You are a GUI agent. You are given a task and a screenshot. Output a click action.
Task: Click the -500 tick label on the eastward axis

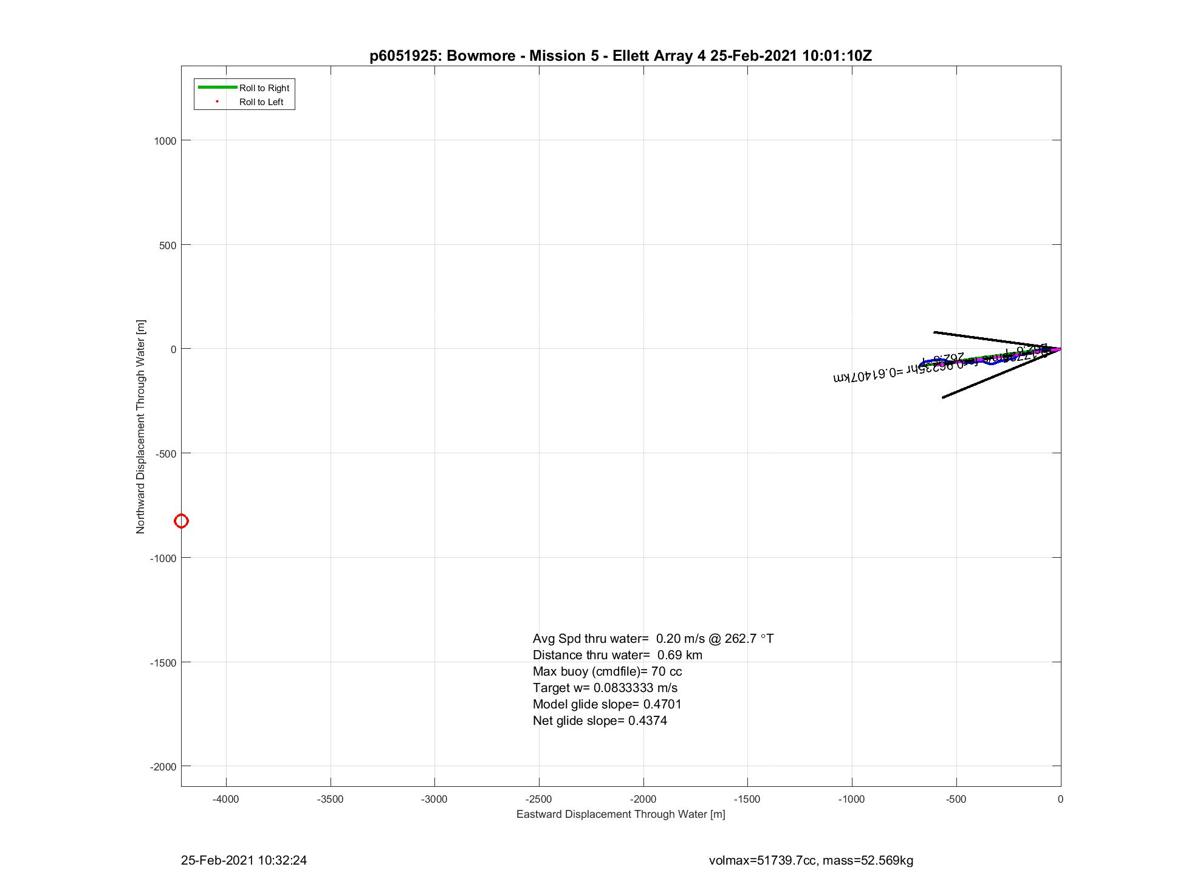tap(956, 799)
